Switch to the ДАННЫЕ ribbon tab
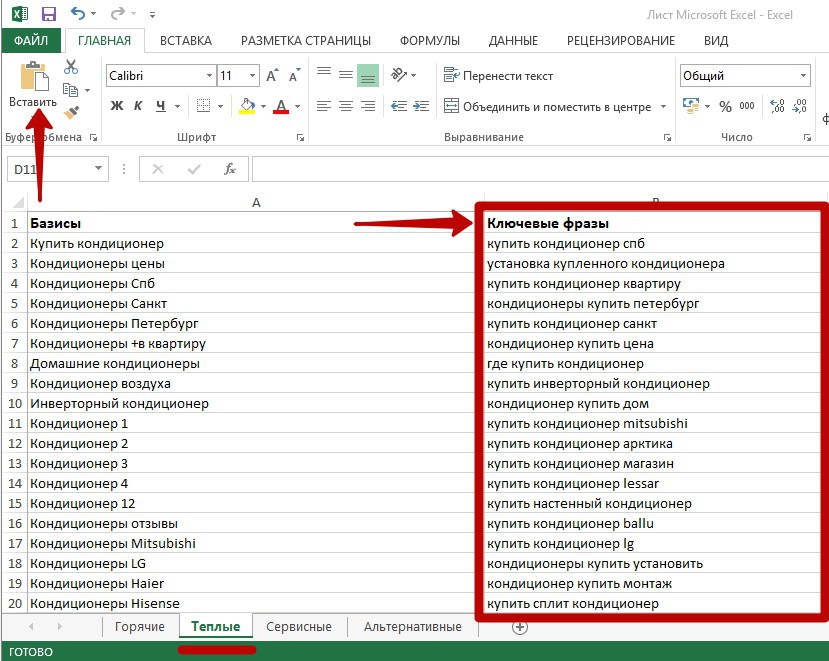Viewport: 829px width, 661px height. click(513, 41)
